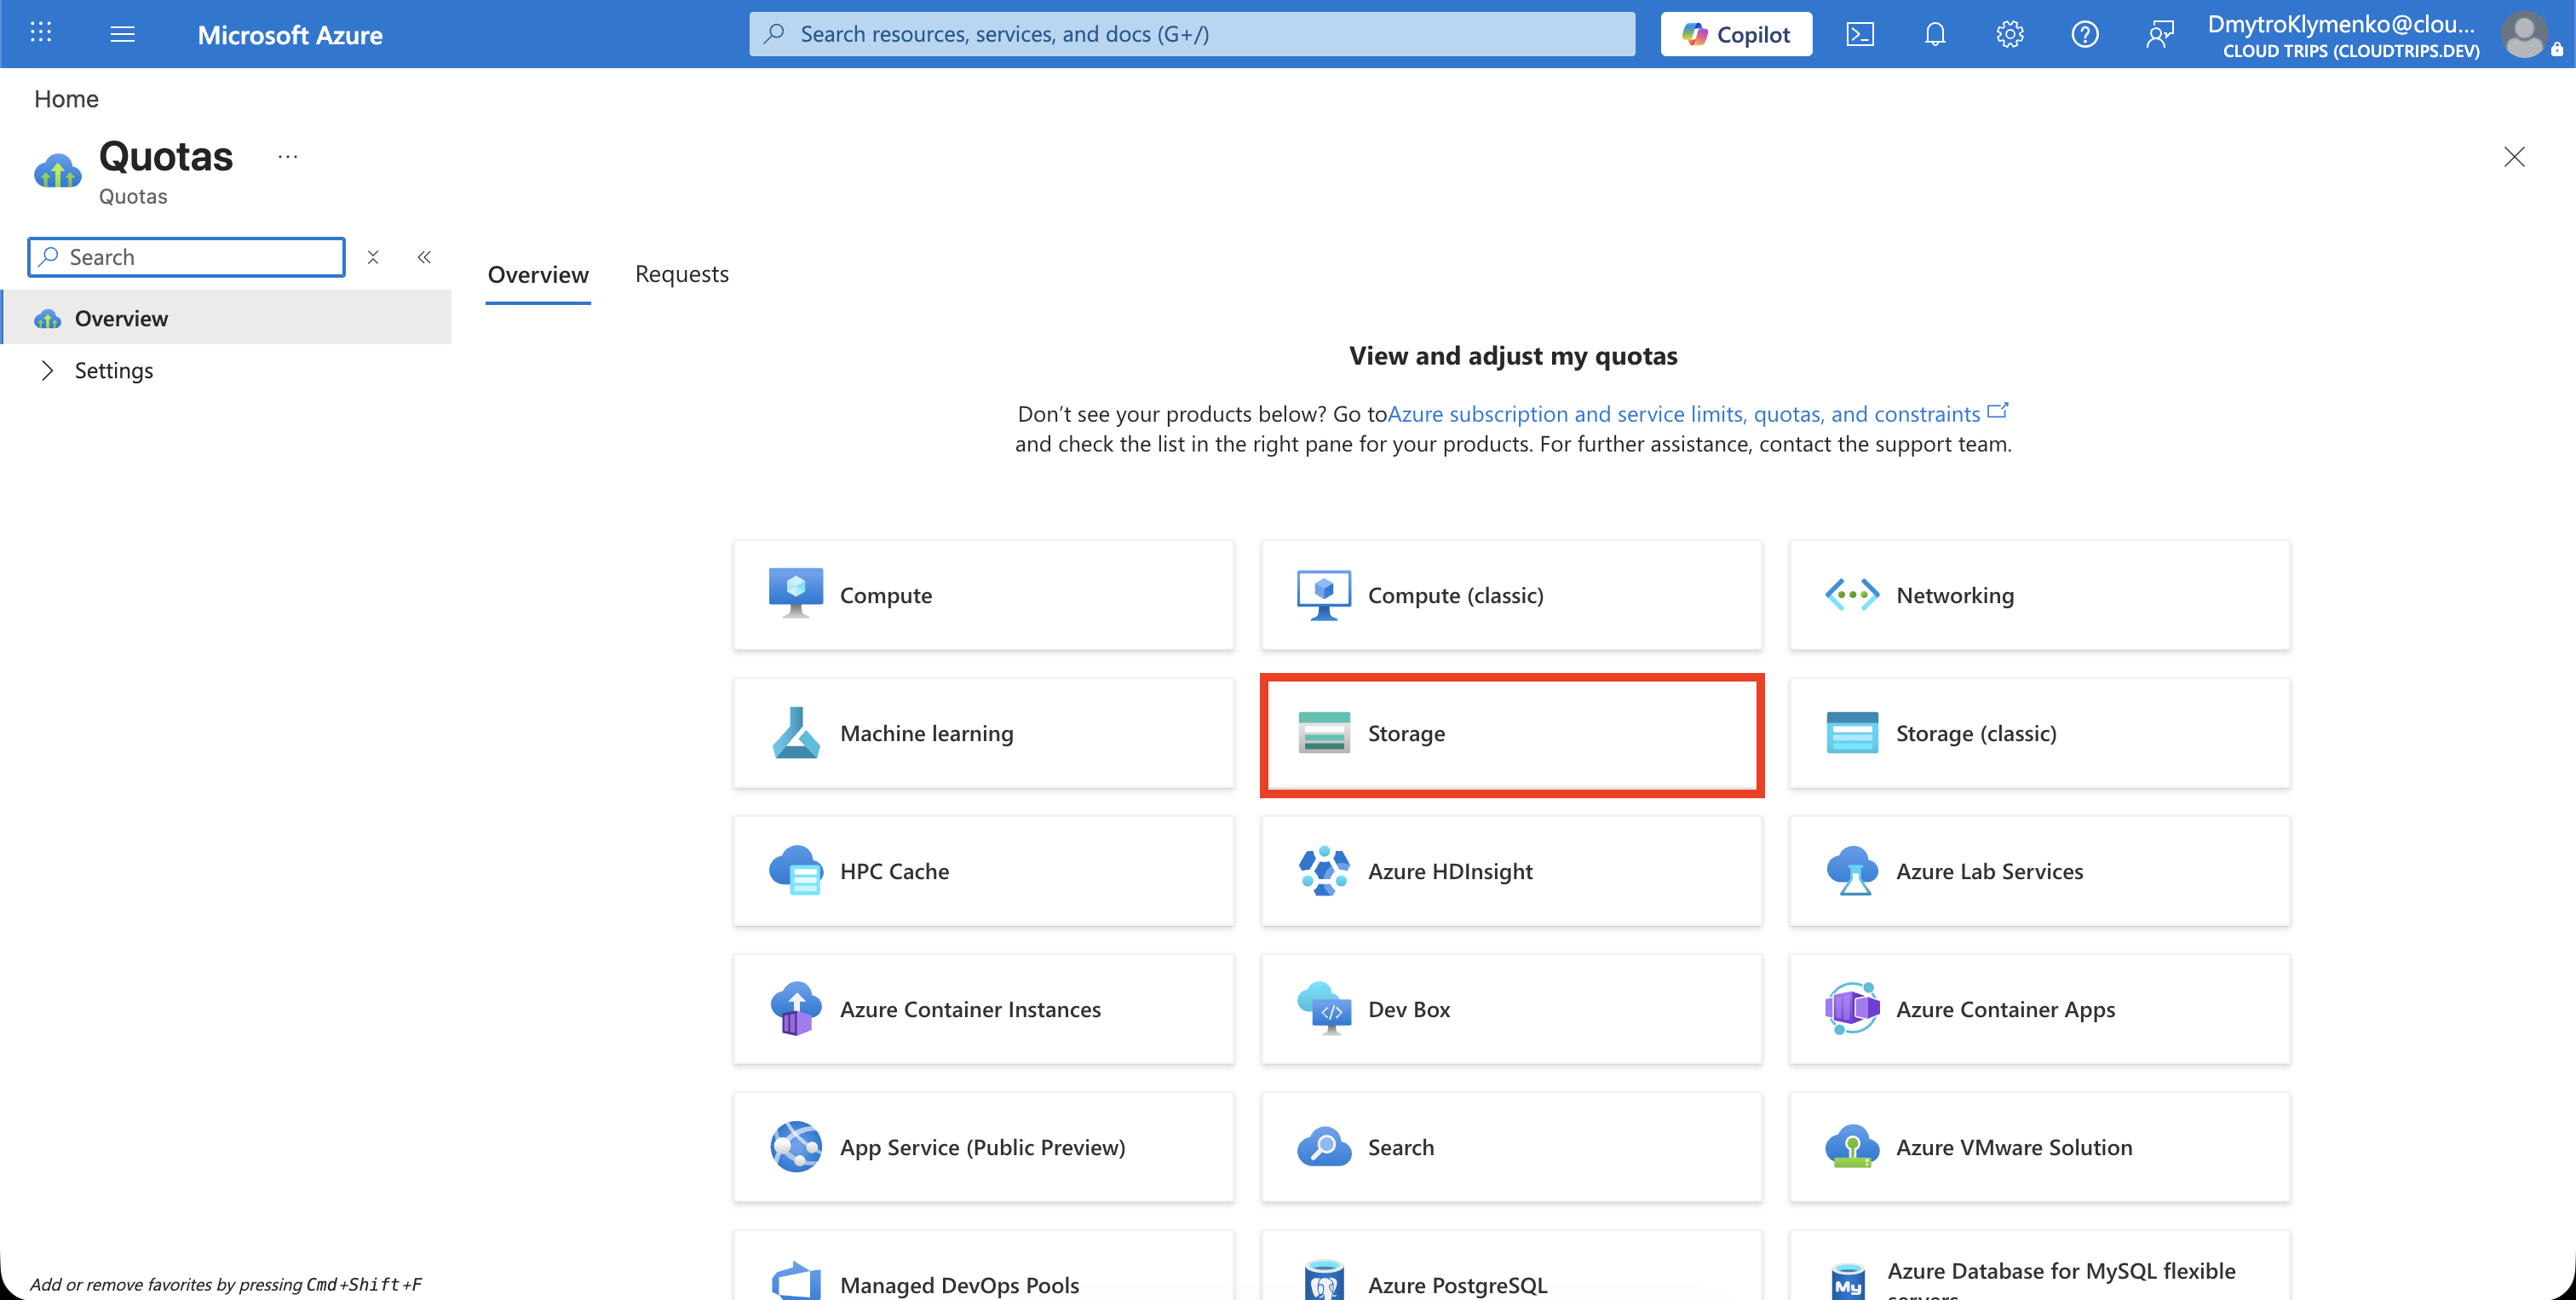Switch to the Requests tab
The width and height of the screenshot is (2576, 1300).
[x=682, y=274]
